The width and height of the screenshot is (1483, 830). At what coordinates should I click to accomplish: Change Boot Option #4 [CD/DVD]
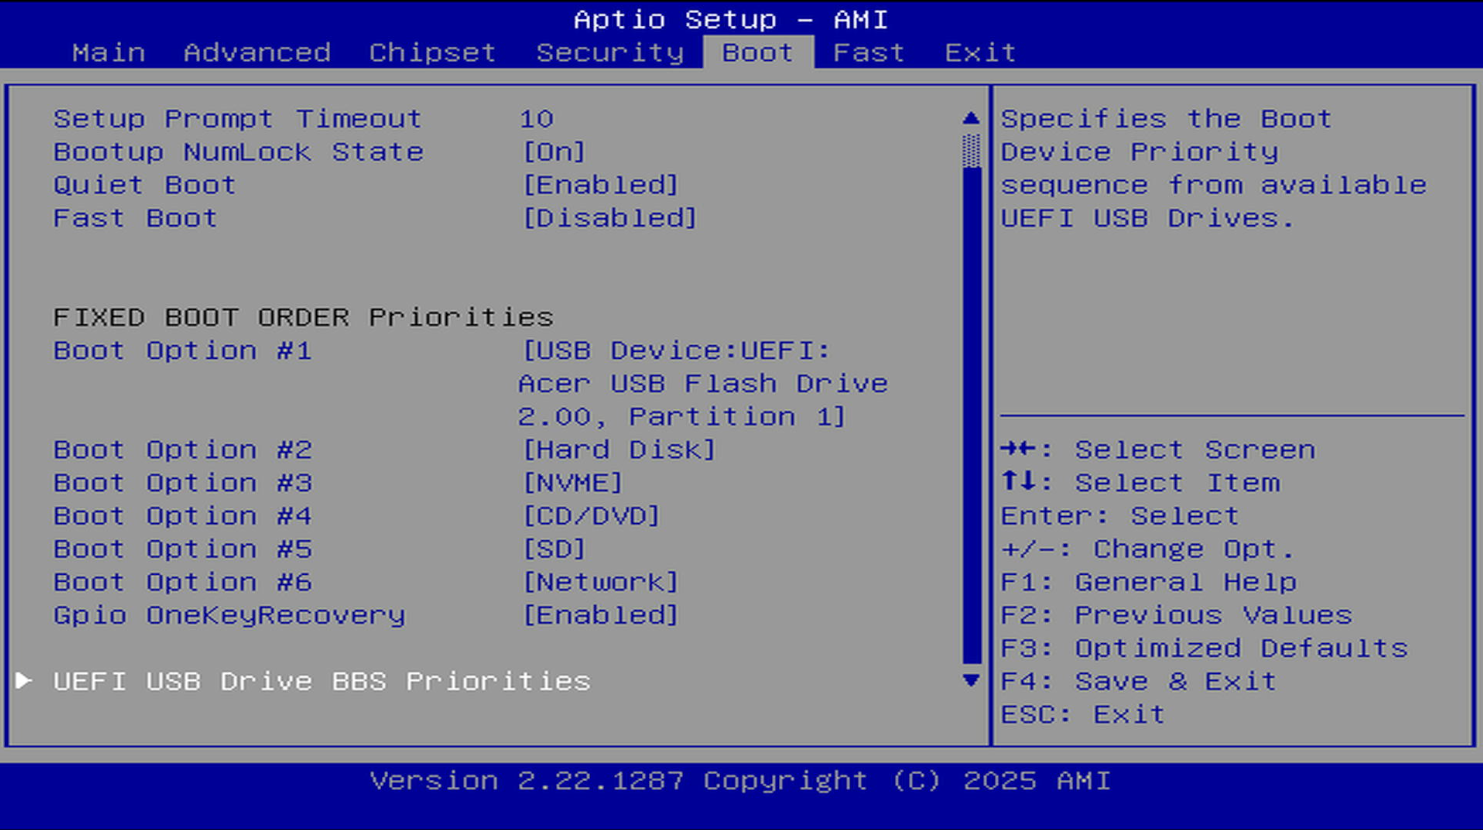[591, 516]
